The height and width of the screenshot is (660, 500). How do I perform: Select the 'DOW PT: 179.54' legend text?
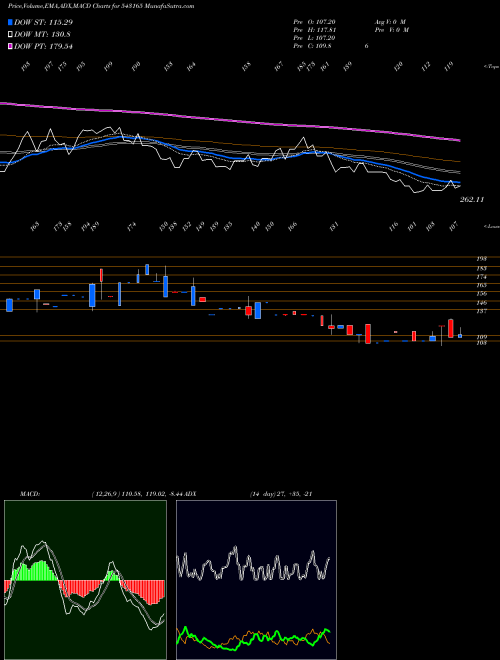(x=43, y=46)
